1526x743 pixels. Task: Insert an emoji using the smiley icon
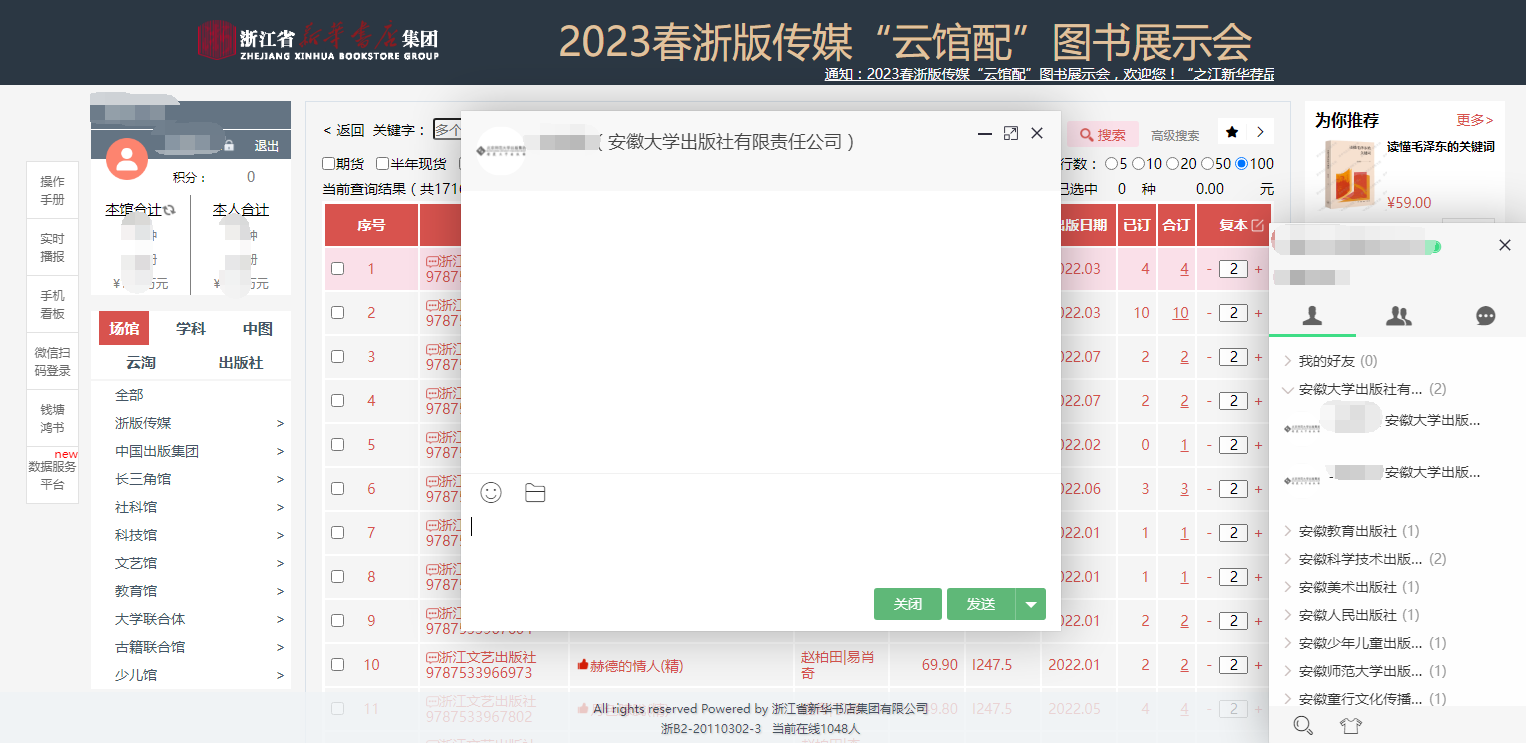click(x=491, y=492)
